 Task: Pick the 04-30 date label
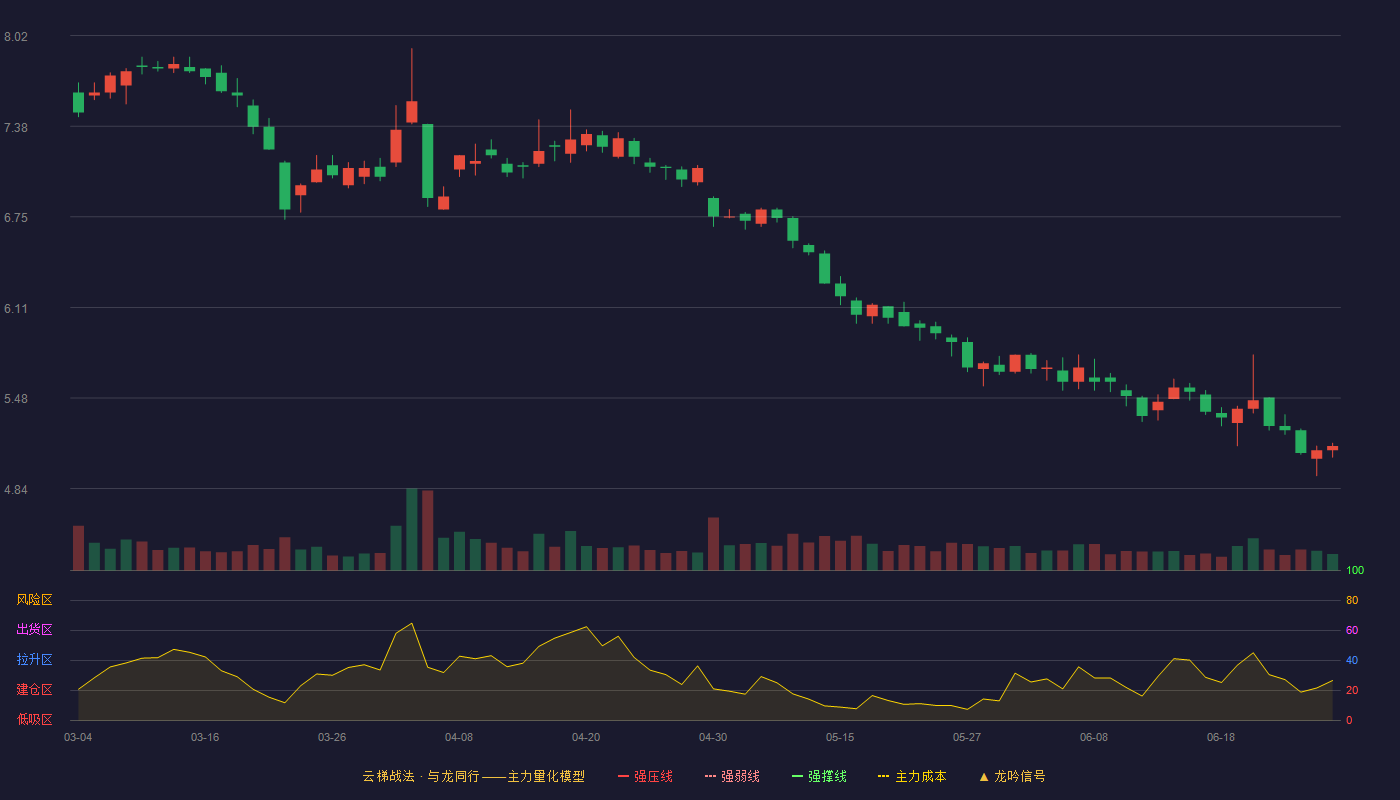[713, 737]
